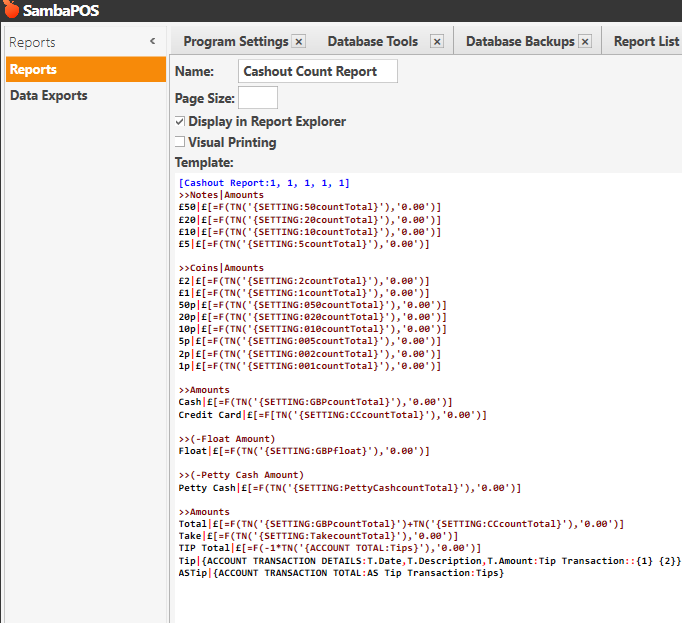Close the Database Tools tab
This screenshot has height=623, width=682.
click(437, 42)
